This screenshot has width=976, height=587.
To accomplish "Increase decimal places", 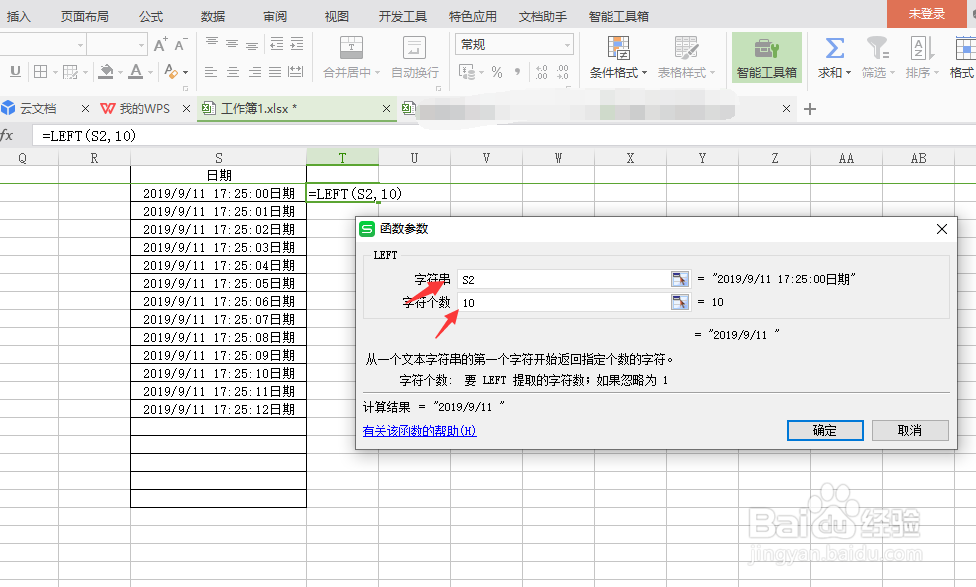I will [542, 72].
